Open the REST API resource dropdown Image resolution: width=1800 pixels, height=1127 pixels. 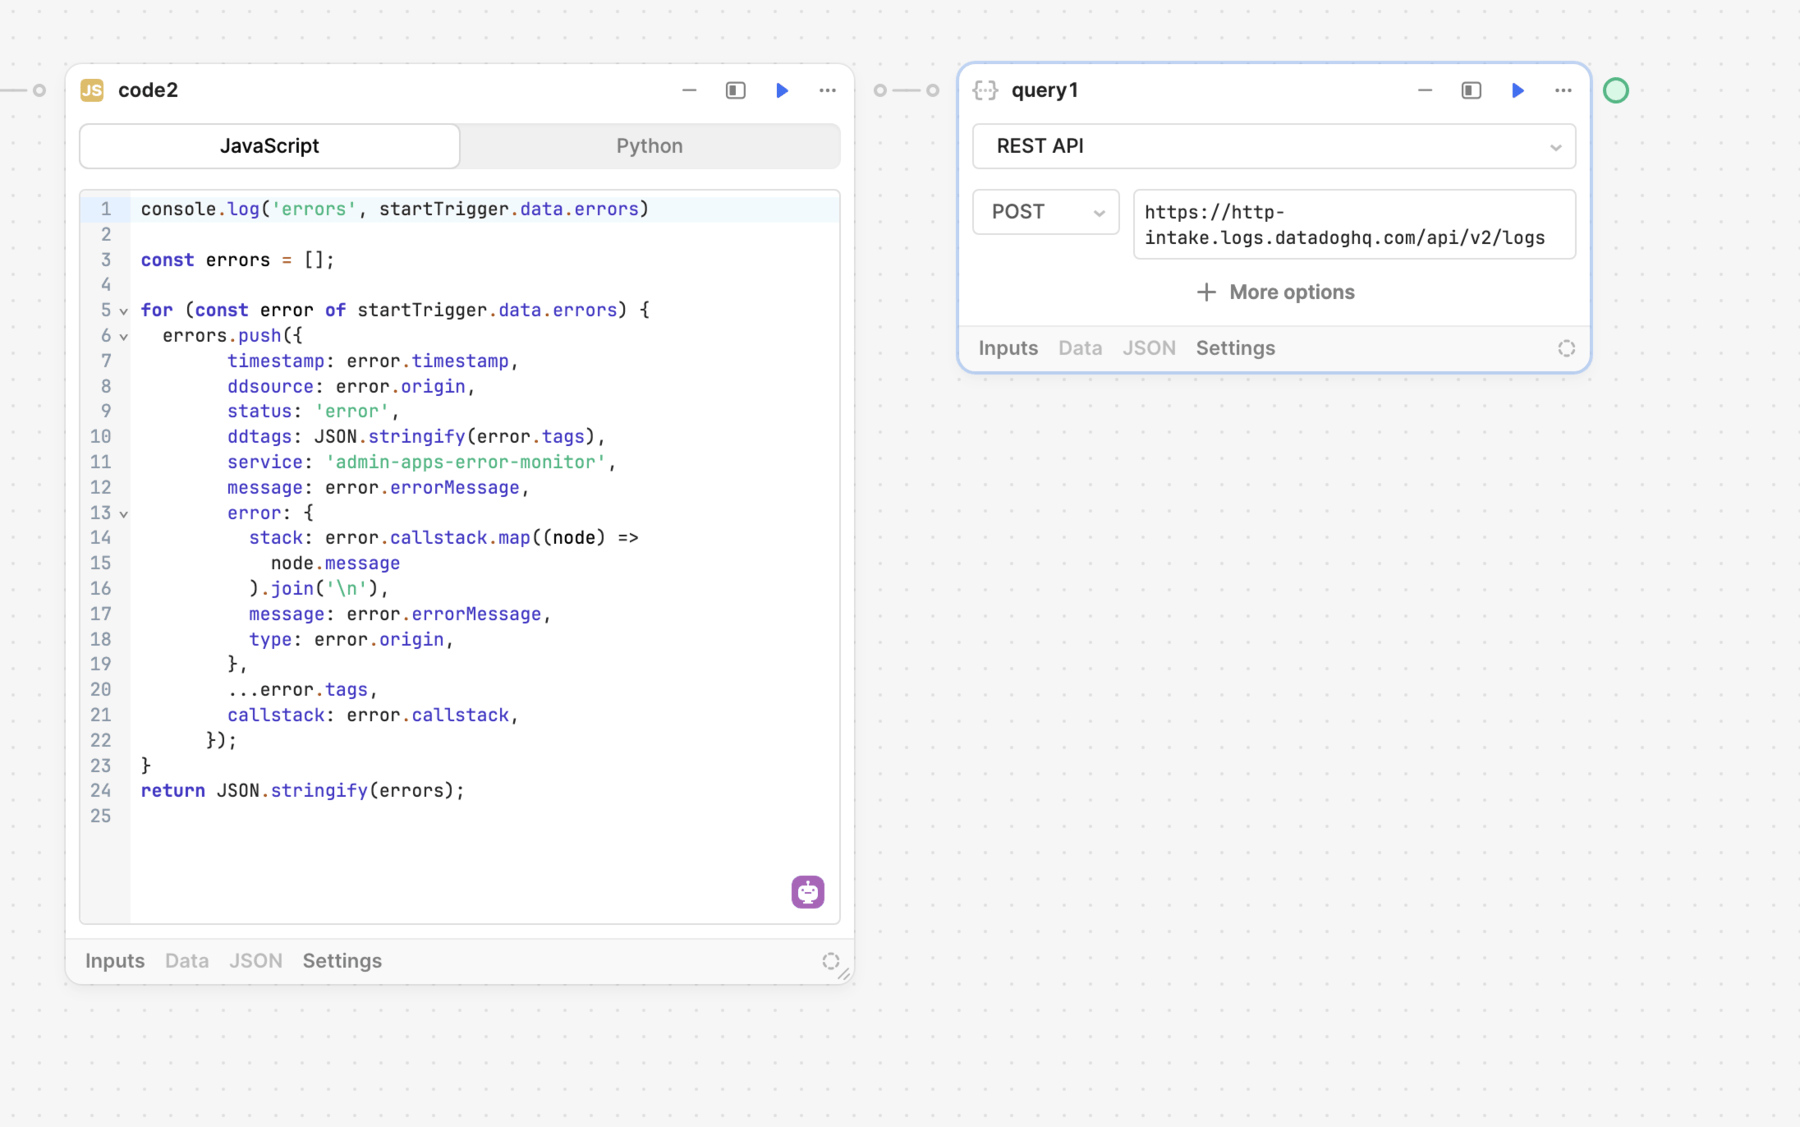(x=1274, y=146)
